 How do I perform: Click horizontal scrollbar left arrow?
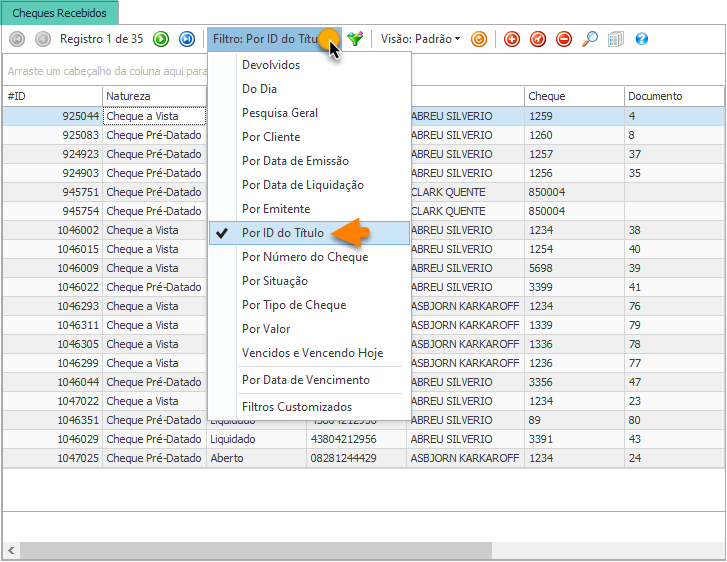[11, 550]
